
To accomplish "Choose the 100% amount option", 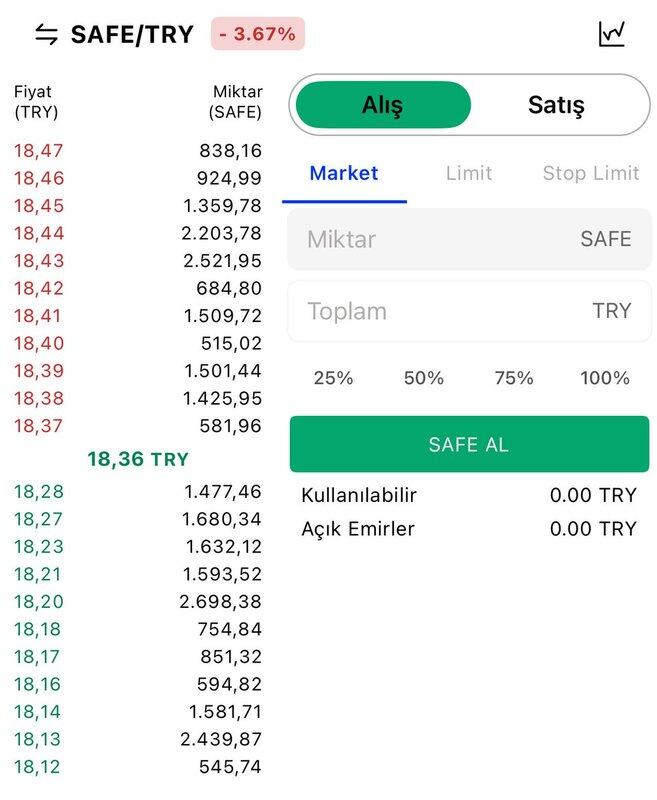I will 605,378.
